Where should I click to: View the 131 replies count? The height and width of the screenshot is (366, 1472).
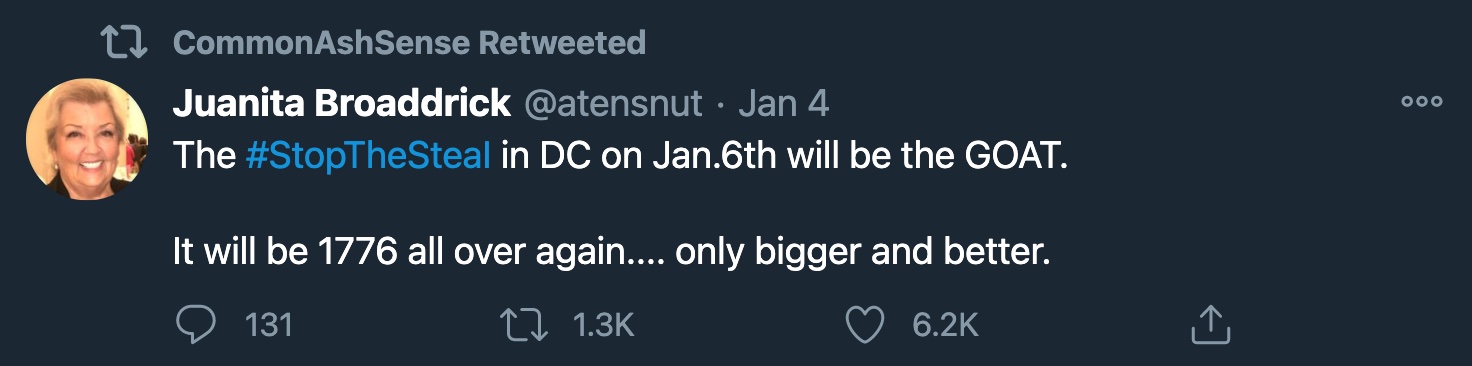pos(268,325)
